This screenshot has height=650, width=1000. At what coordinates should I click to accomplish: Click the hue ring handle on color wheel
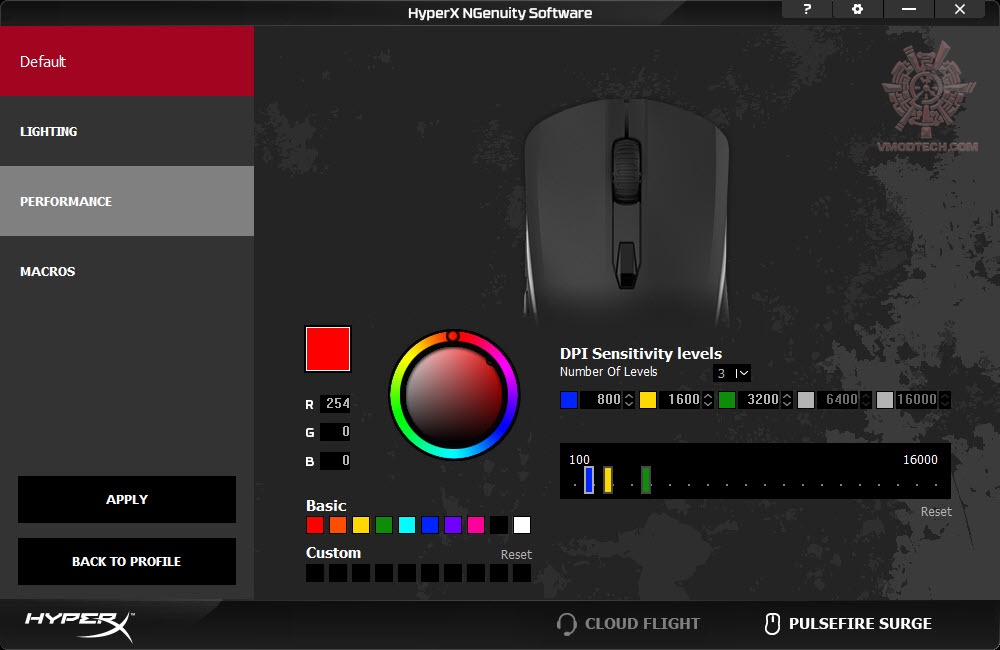[453, 336]
